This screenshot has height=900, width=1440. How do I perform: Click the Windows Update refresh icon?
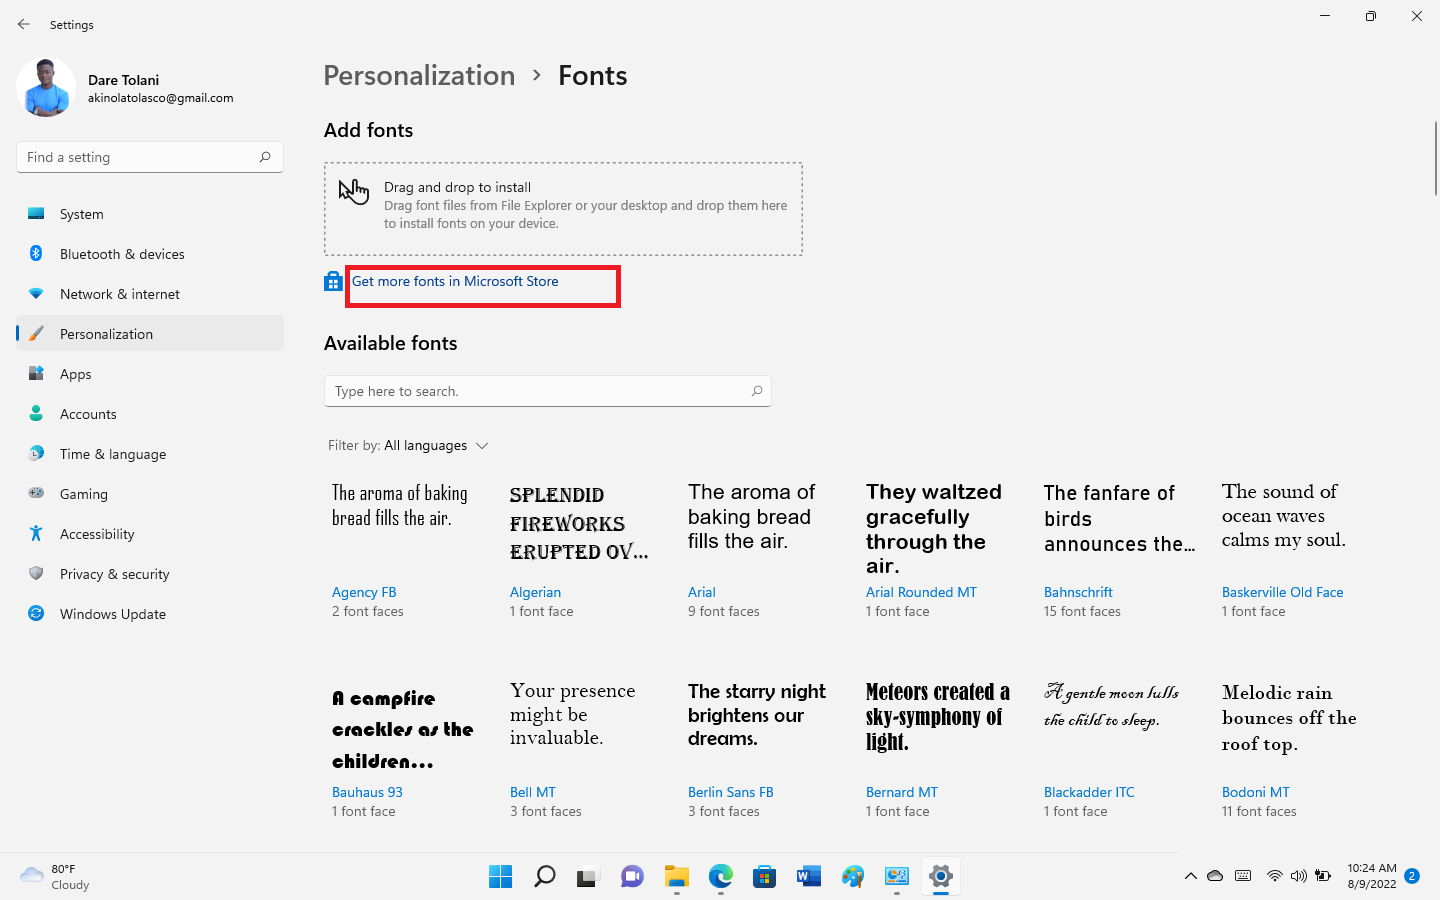point(36,614)
